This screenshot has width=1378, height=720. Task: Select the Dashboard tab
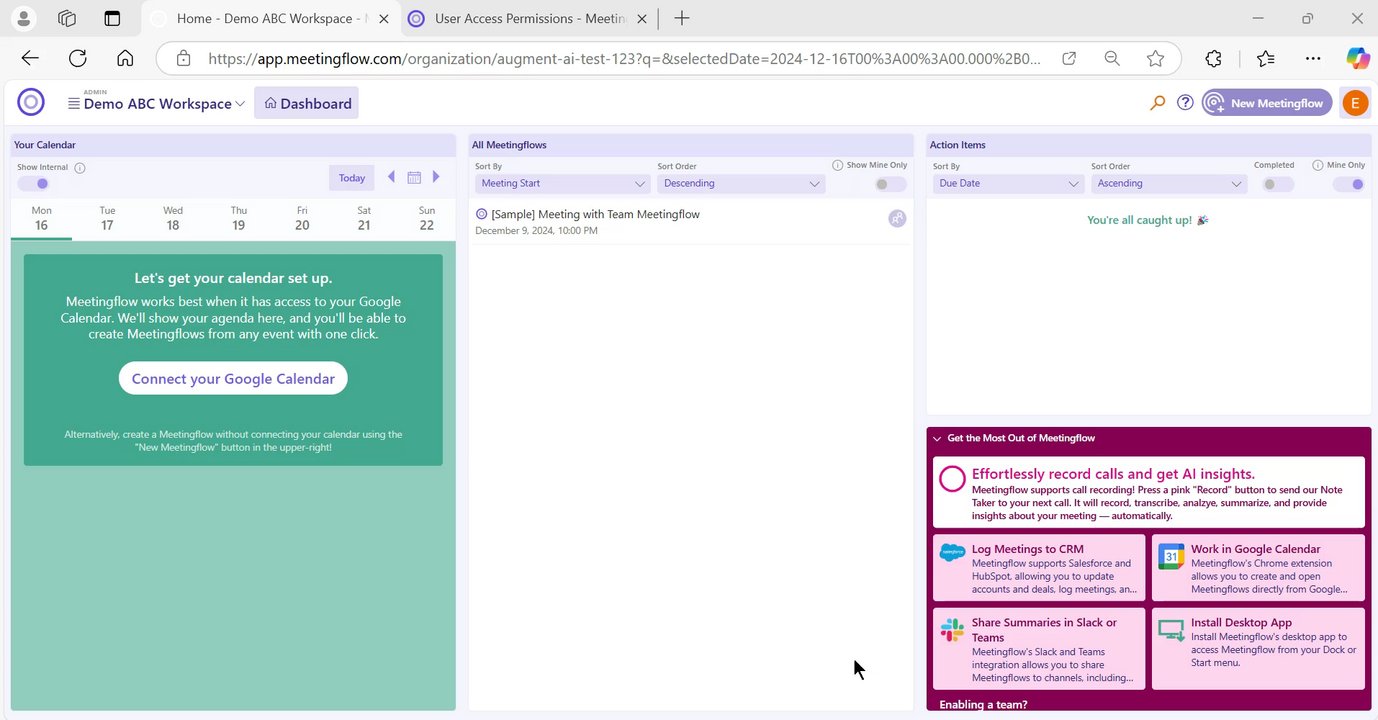(x=307, y=103)
